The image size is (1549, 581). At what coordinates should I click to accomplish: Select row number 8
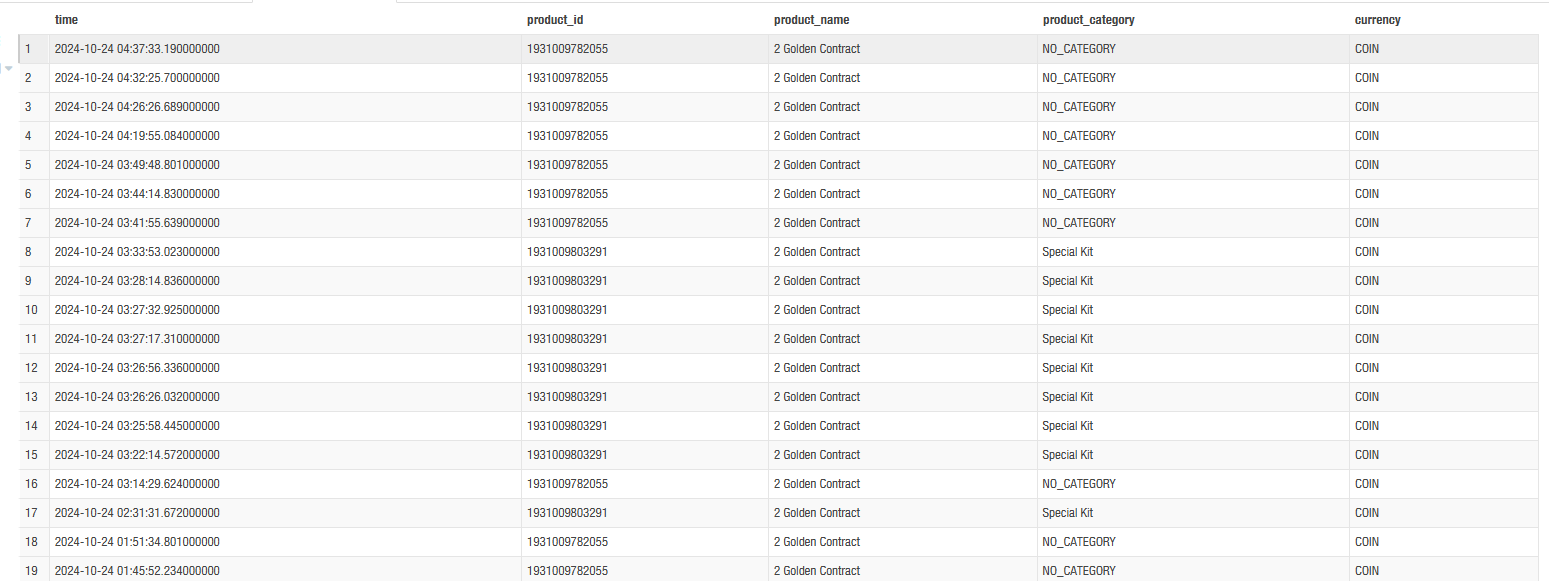[29, 252]
